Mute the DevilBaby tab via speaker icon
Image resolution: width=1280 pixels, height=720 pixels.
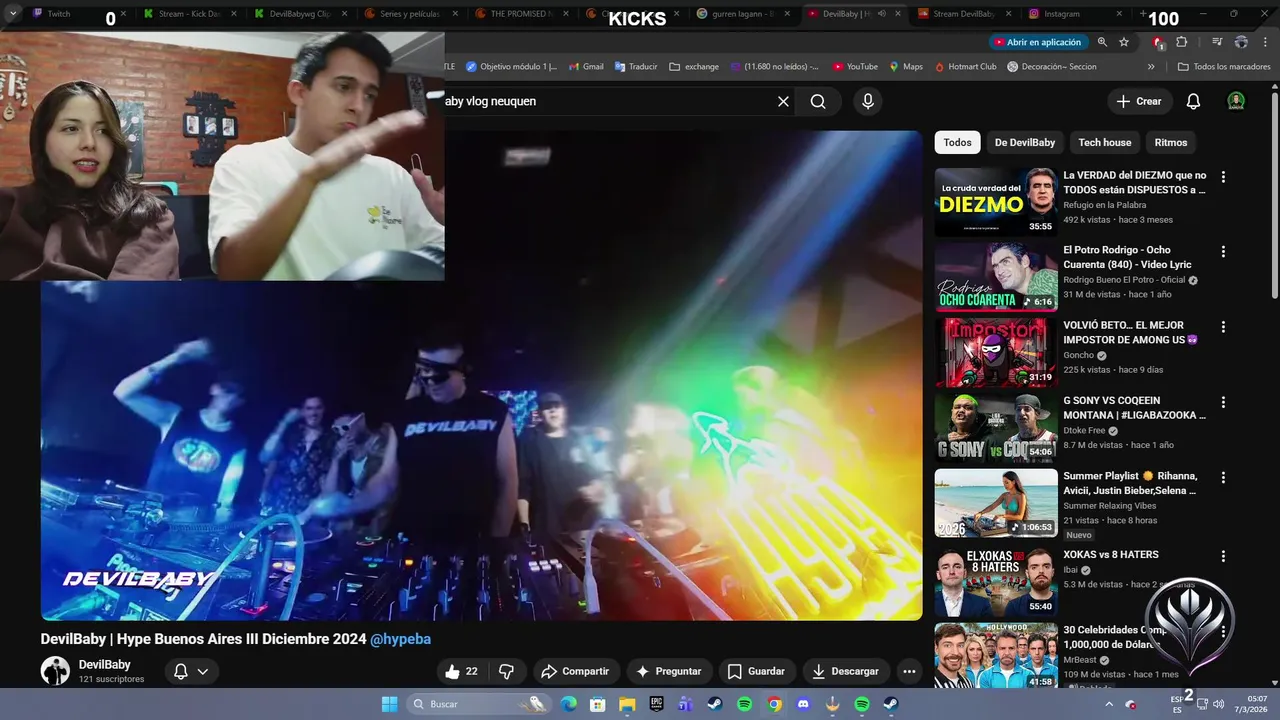pos(881,14)
